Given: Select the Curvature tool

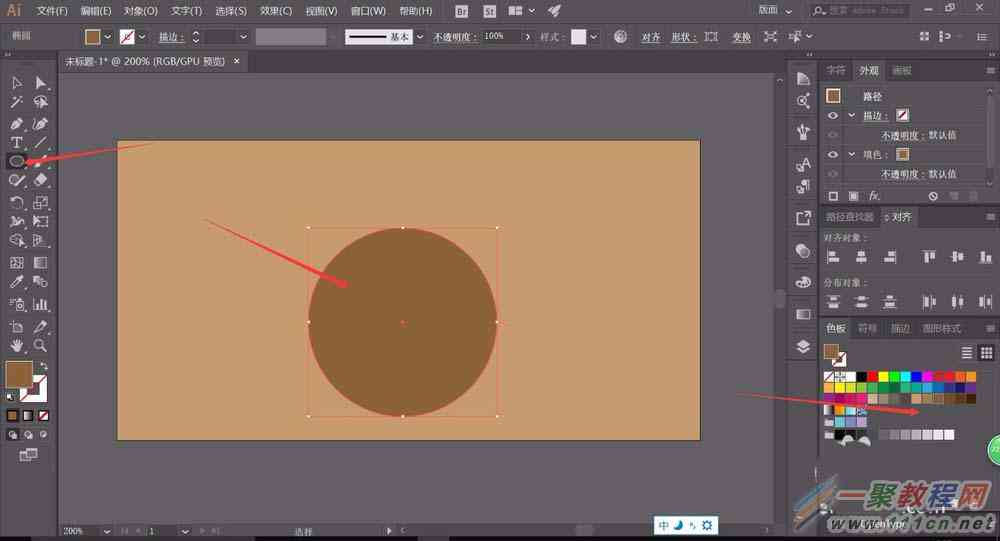Looking at the screenshot, I should [x=41, y=124].
